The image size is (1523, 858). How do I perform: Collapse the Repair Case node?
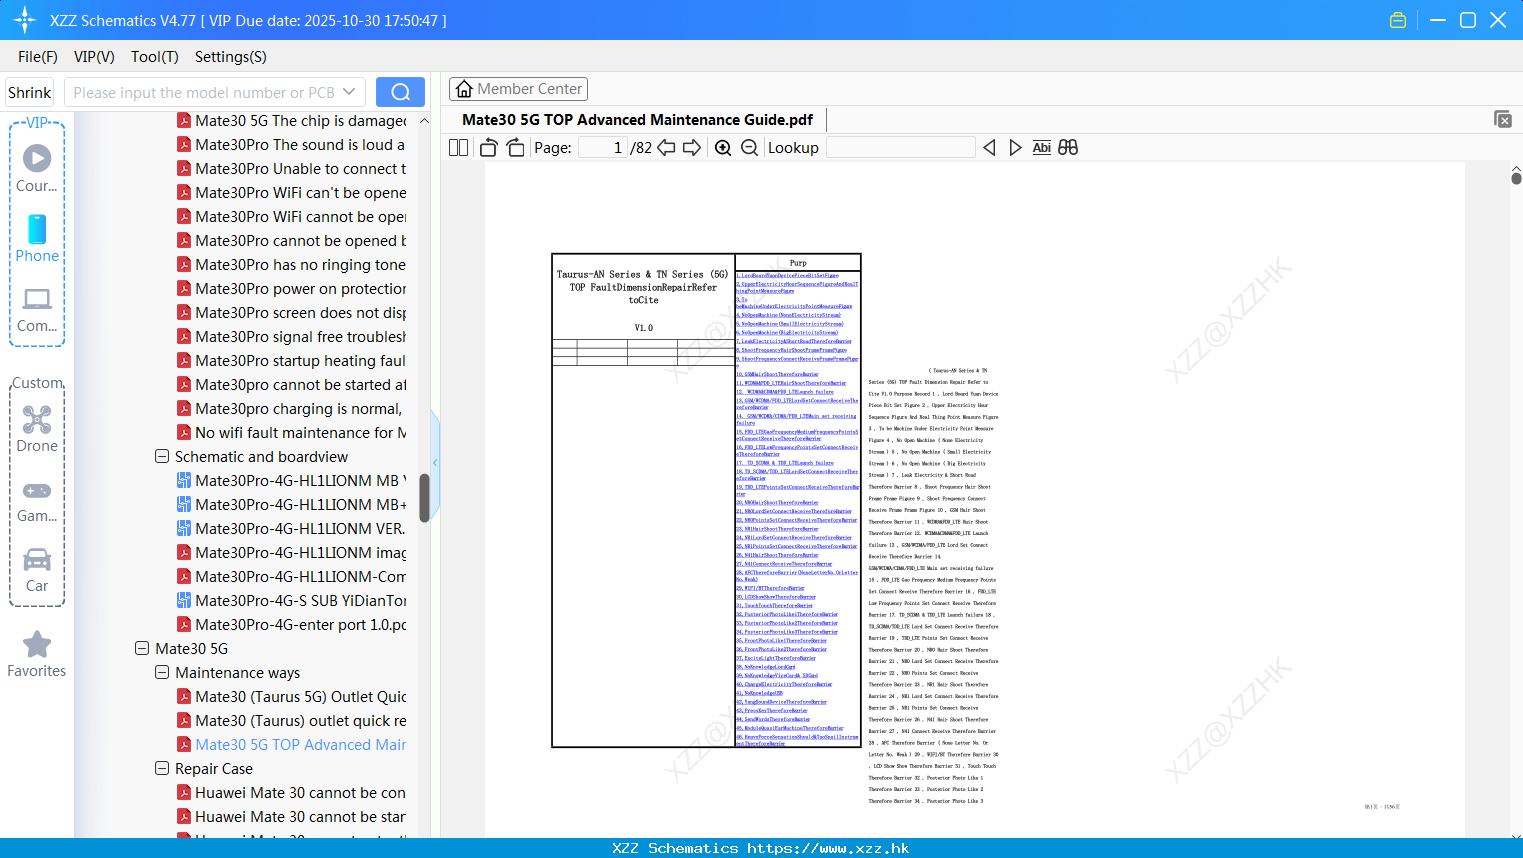click(x=162, y=769)
